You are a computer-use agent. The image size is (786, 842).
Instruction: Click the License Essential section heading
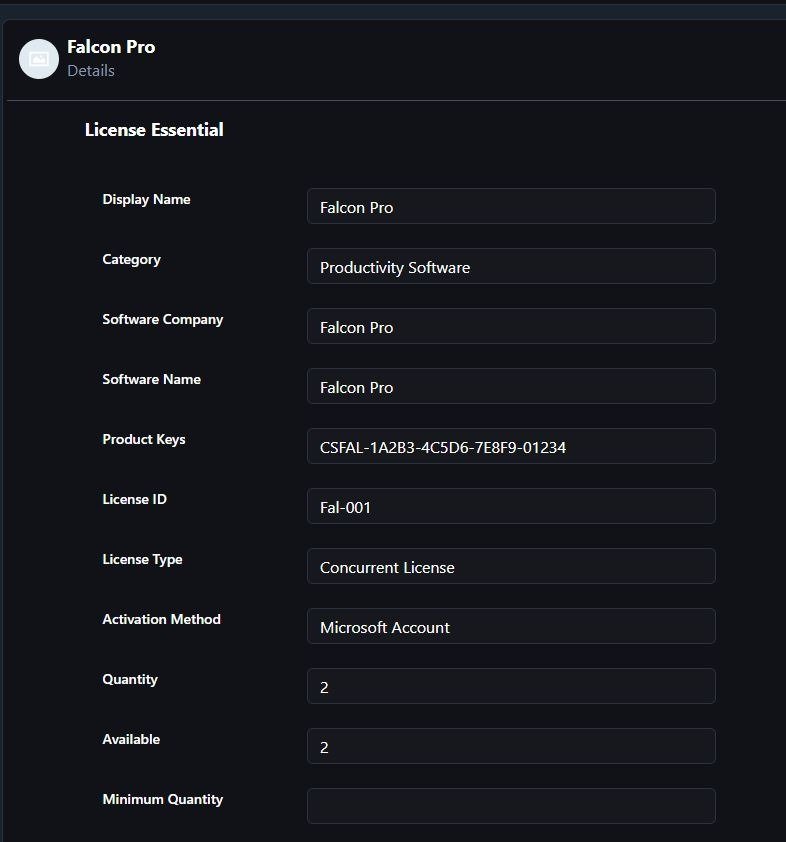point(154,130)
